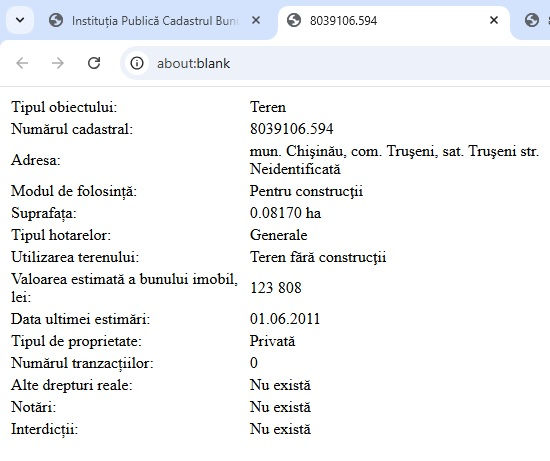The image size is (550, 461).
Task: Click the date 01.06.2011
Action: tap(285, 319)
